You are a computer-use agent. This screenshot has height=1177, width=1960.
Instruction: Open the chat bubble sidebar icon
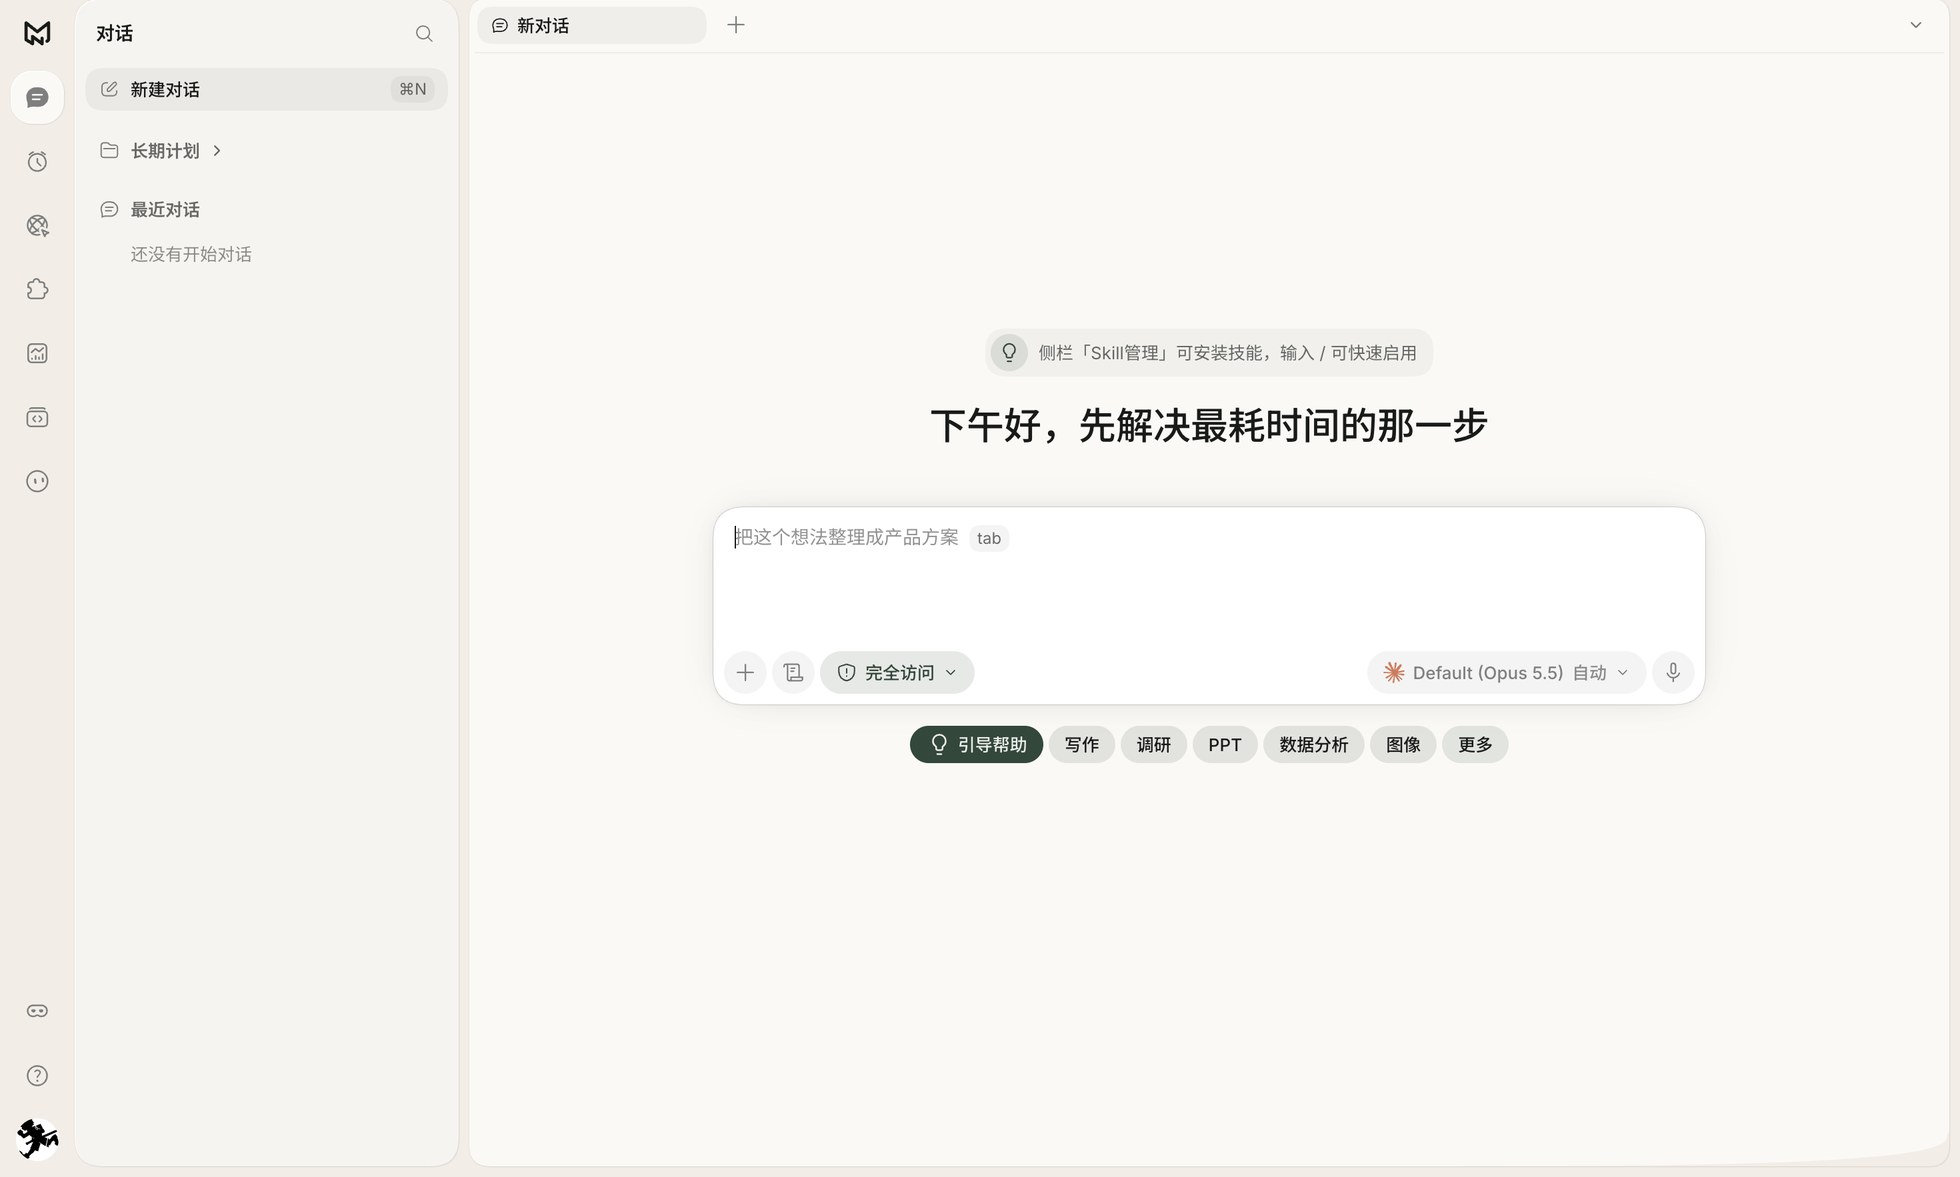37,97
